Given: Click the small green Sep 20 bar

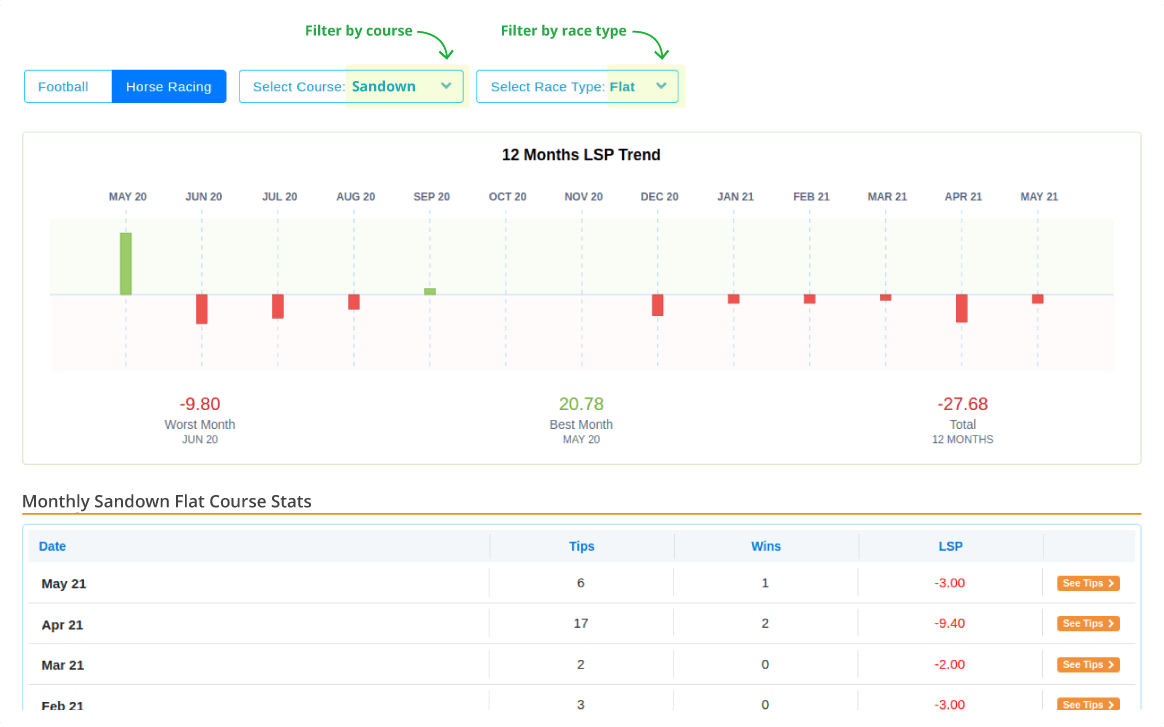Looking at the screenshot, I should coord(430,291).
